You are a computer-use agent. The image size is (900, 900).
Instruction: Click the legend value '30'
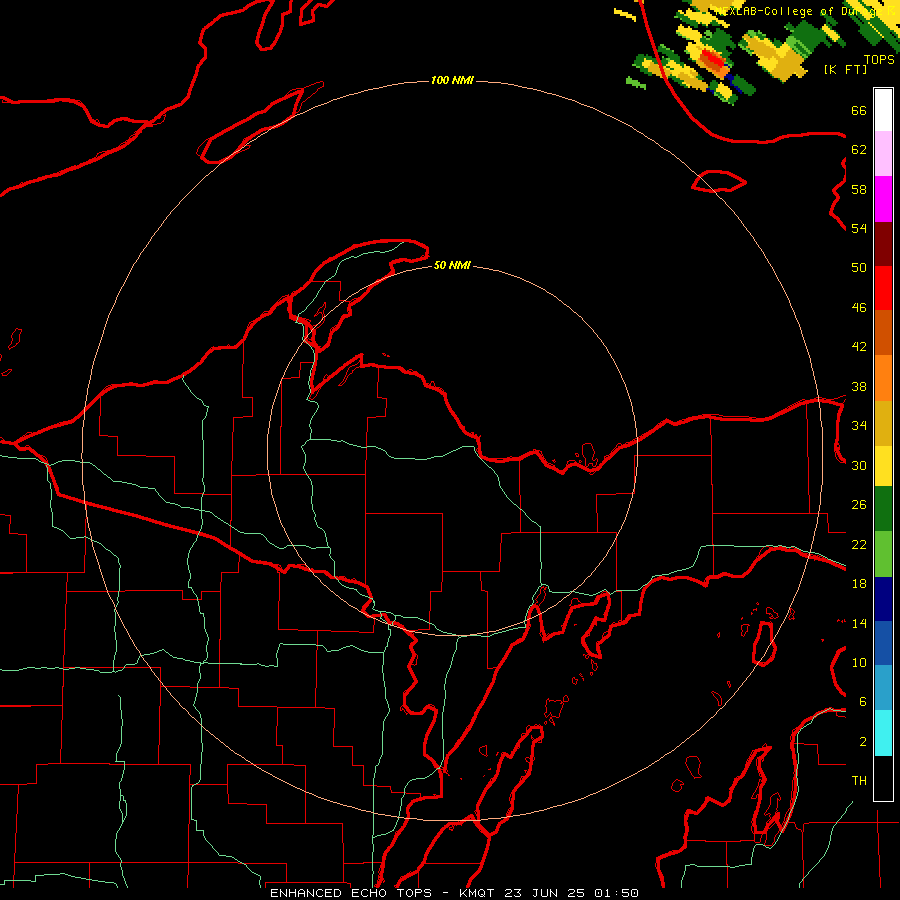(859, 465)
